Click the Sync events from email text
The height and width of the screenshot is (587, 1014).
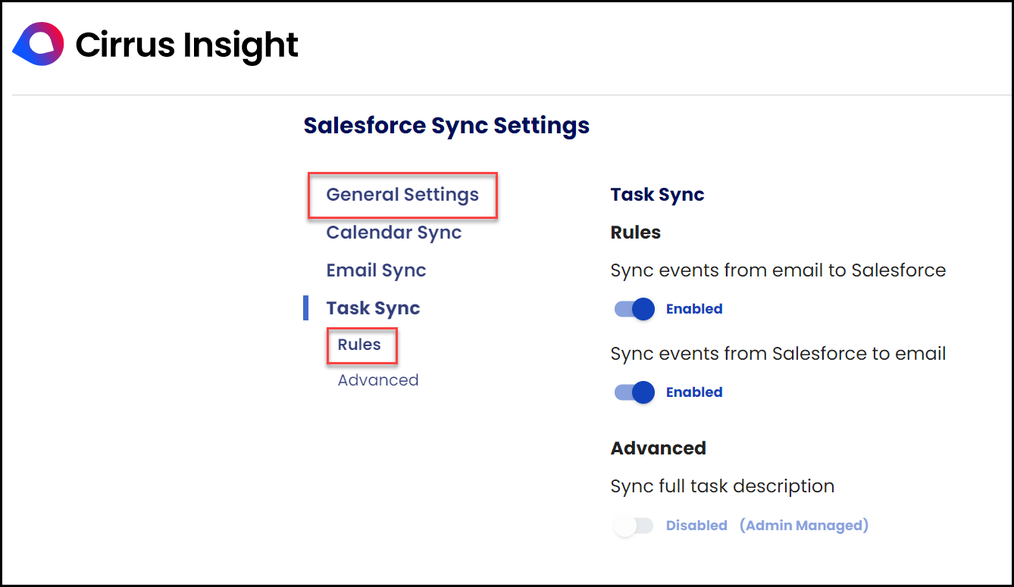click(778, 270)
